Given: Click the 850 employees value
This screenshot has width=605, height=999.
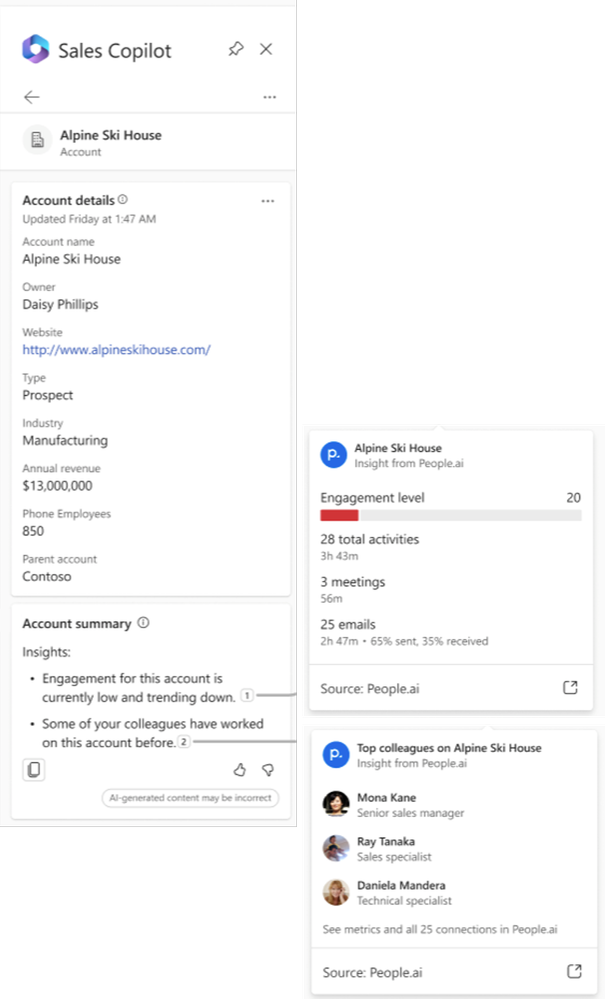Looking at the screenshot, I should pyautogui.click(x=33, y=531).
